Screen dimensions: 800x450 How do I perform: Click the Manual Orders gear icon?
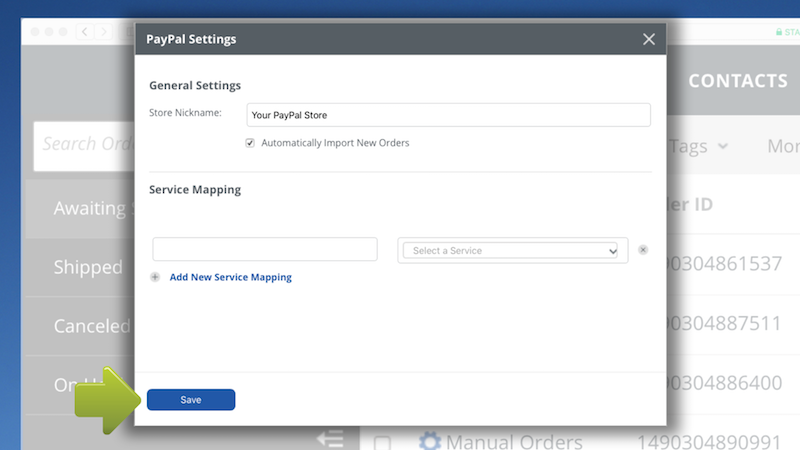point(430,441)
